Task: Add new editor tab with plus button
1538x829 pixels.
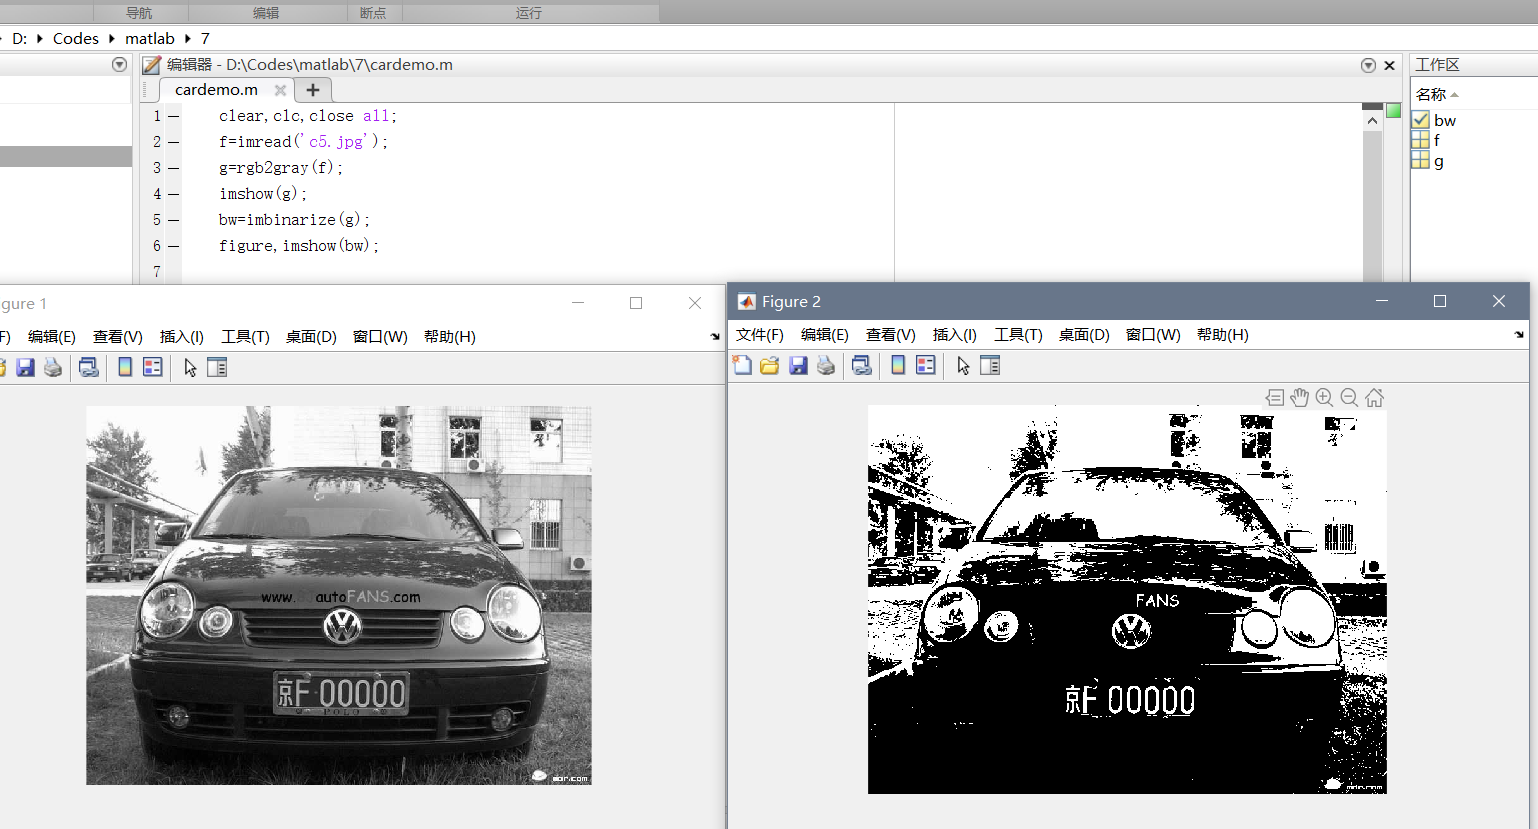Action: pyautogui.click(x=313, y=90)
